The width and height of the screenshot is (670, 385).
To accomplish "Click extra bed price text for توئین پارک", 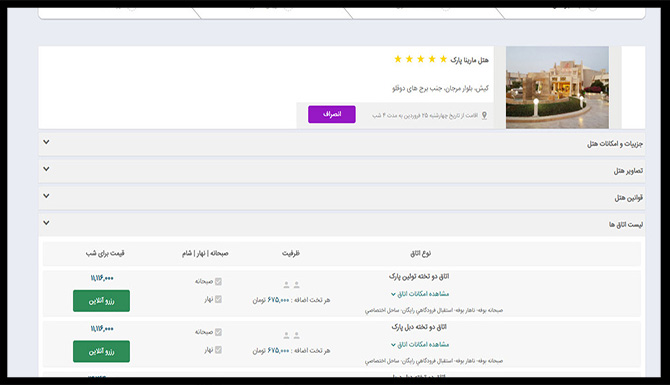I will tap(291, 300).
